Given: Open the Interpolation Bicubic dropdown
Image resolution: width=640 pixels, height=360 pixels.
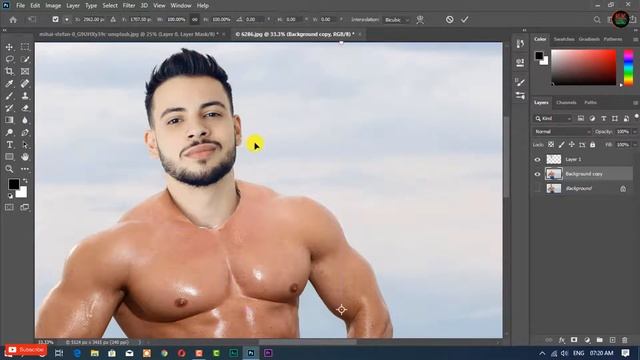Looking at the screenshot, I should click(397, 20).
